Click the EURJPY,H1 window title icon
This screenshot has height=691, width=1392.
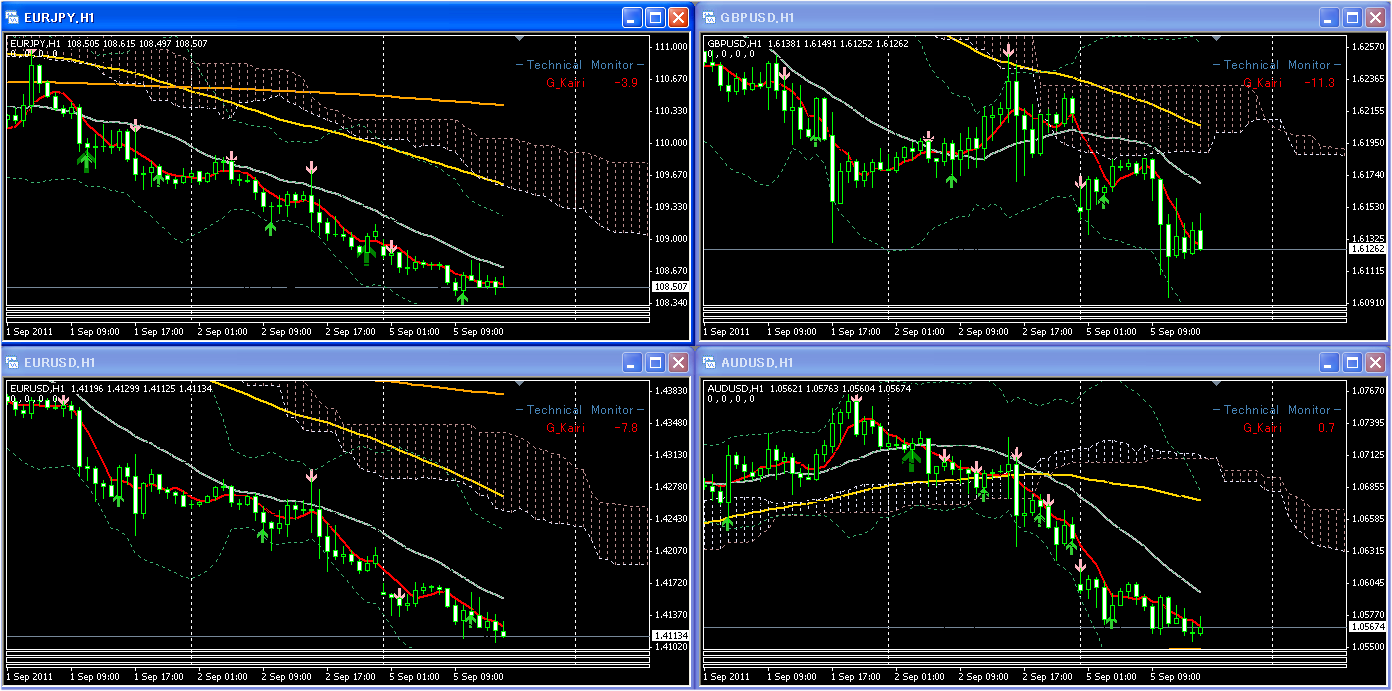click(x=12, y=17)
